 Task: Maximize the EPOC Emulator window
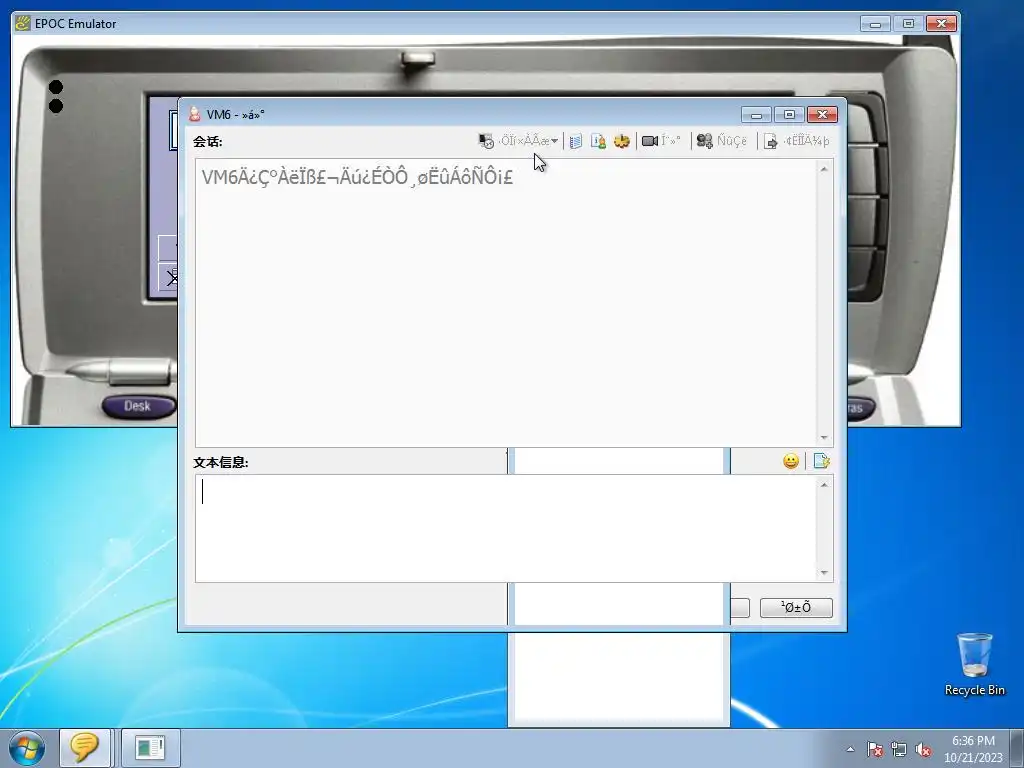pyautogui.click(x=908, y=24)
